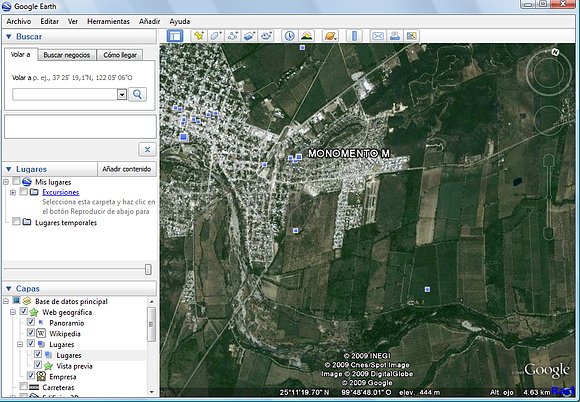The height and width of the screenshot is (402, 580).
Task: Enable the Carreteras layer checkbox
Action: pos(24,387)
